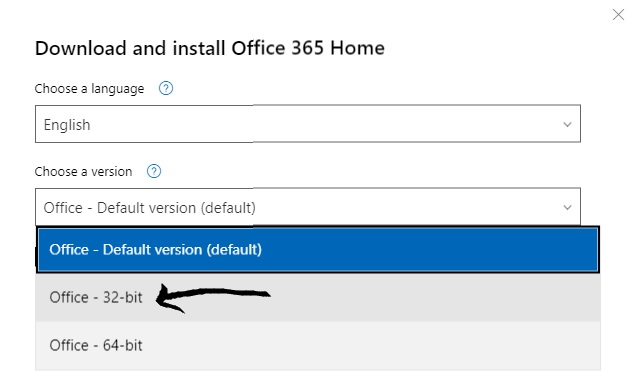The image size is (632, 373).
Task: Click the Download and install Office 365 Home heading
Action: point(210,48)
